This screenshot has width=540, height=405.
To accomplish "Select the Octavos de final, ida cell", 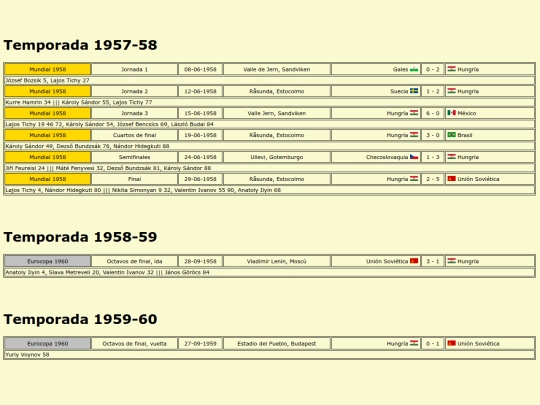I will click(x=135, y=261).
